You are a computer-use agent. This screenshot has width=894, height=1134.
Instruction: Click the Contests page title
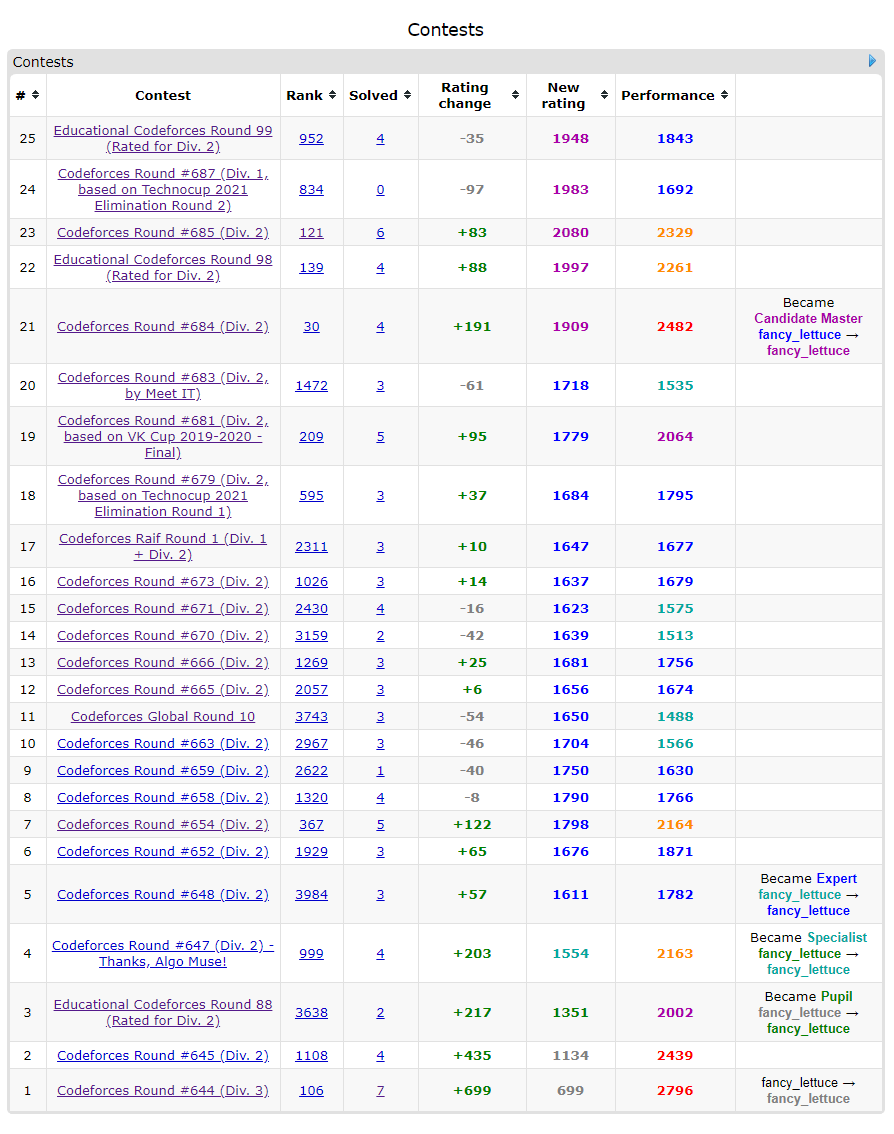coord(446,30)
